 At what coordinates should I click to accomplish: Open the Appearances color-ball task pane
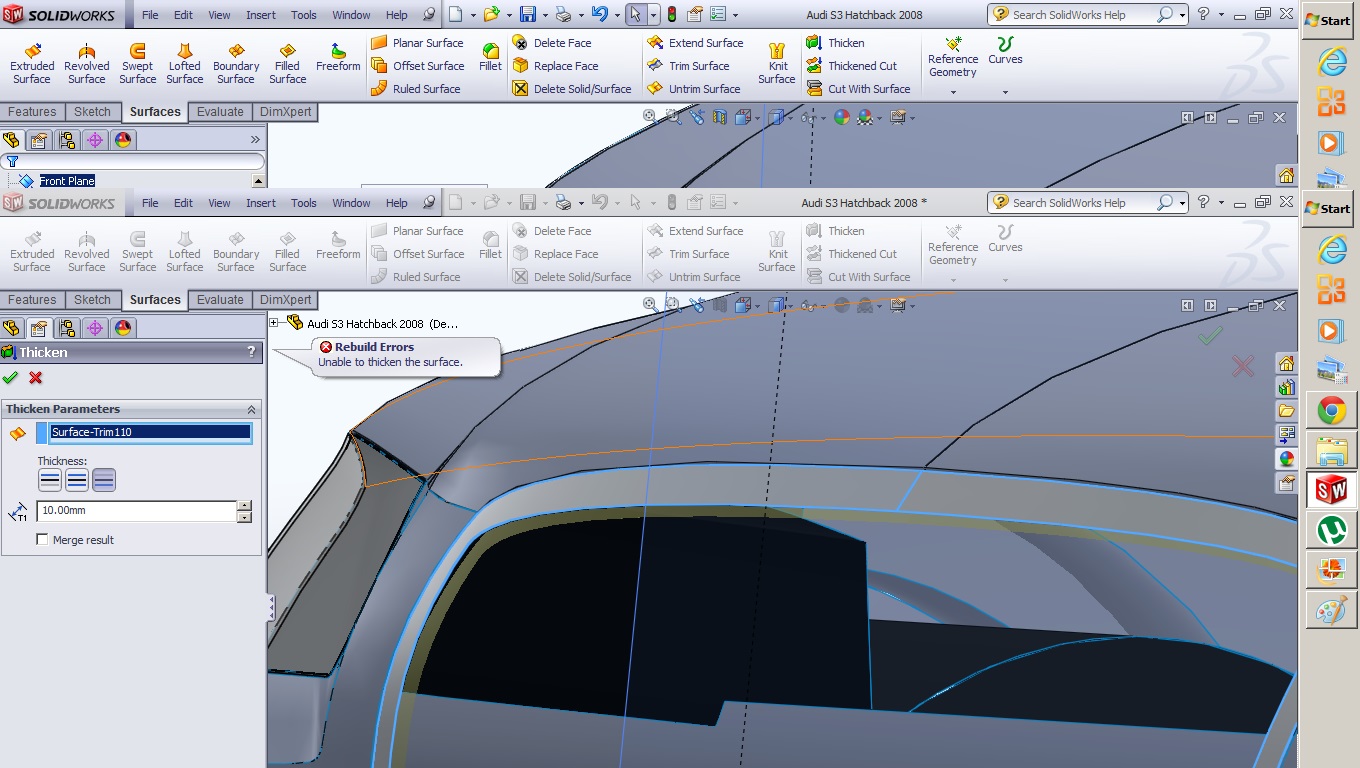coord(1287,459)
